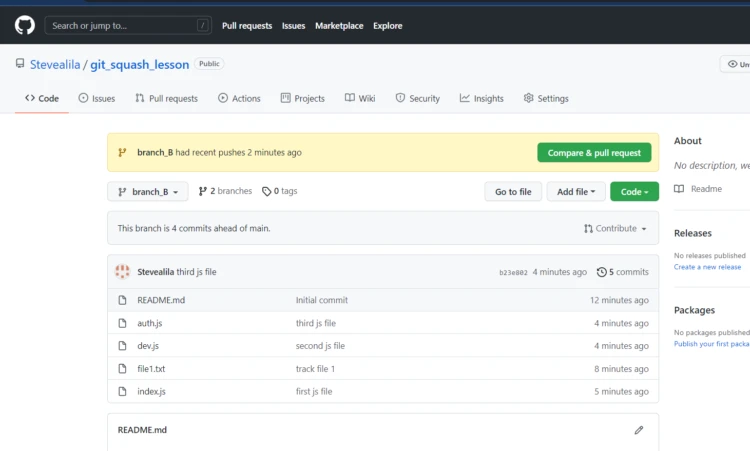Open the auth.js file
The height and width of the screenshot is (451, 750).
pos(150,323)
